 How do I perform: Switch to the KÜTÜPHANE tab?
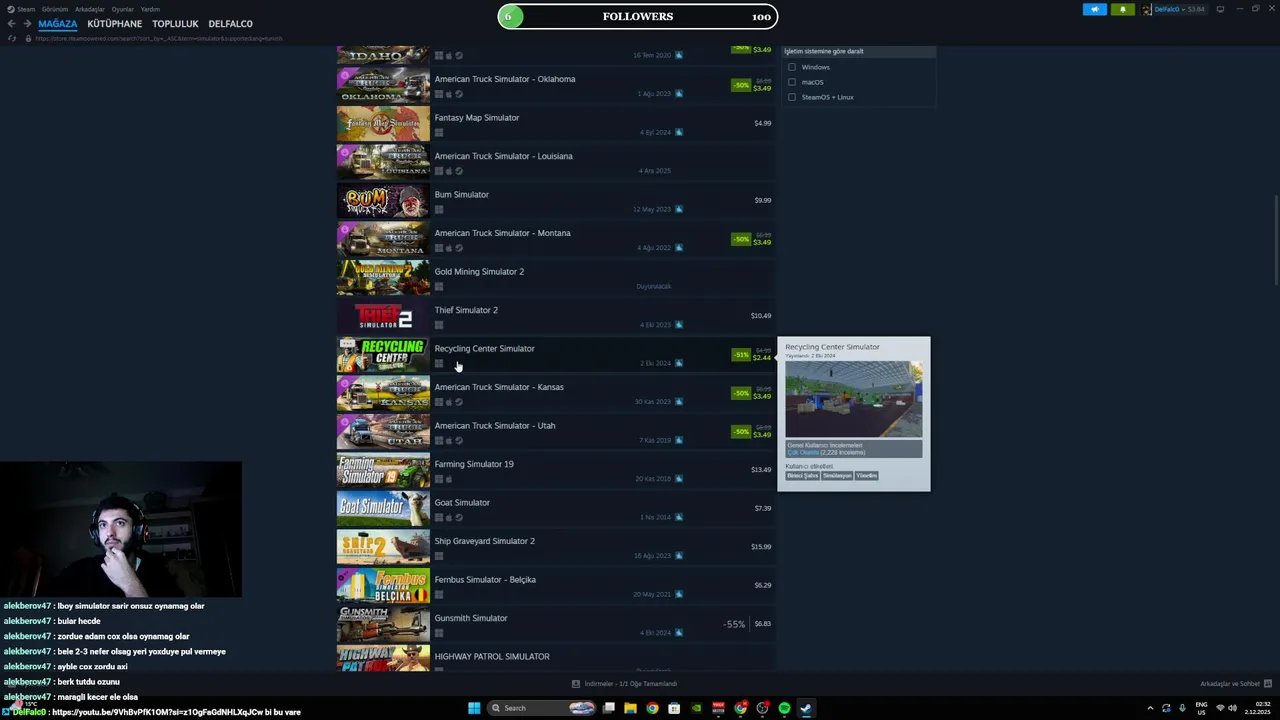coord(114,24)
